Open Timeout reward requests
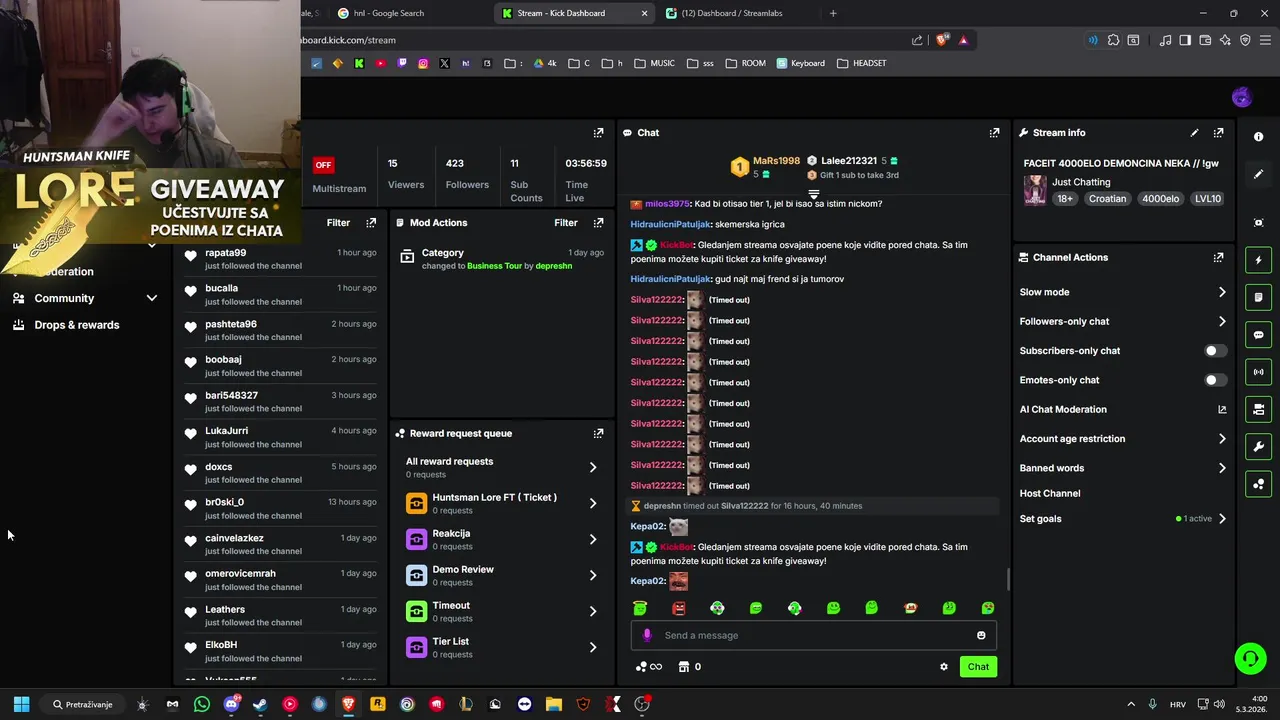This screenshot has width=1280, height=720. [501, 611]
